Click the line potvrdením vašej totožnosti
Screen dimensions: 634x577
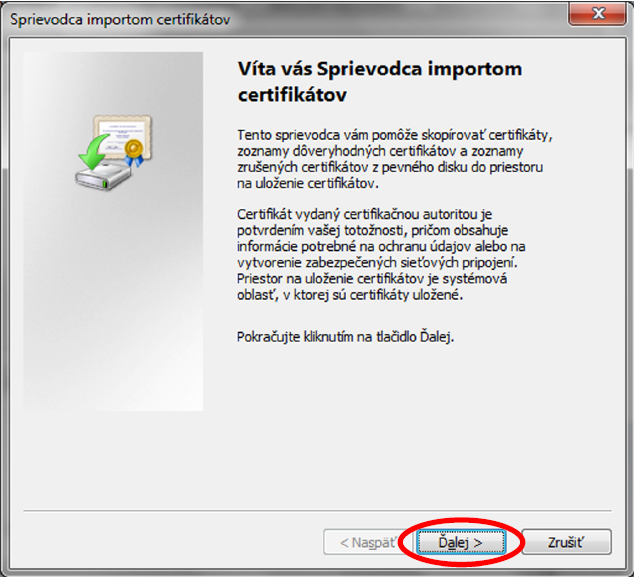[328, 232]
